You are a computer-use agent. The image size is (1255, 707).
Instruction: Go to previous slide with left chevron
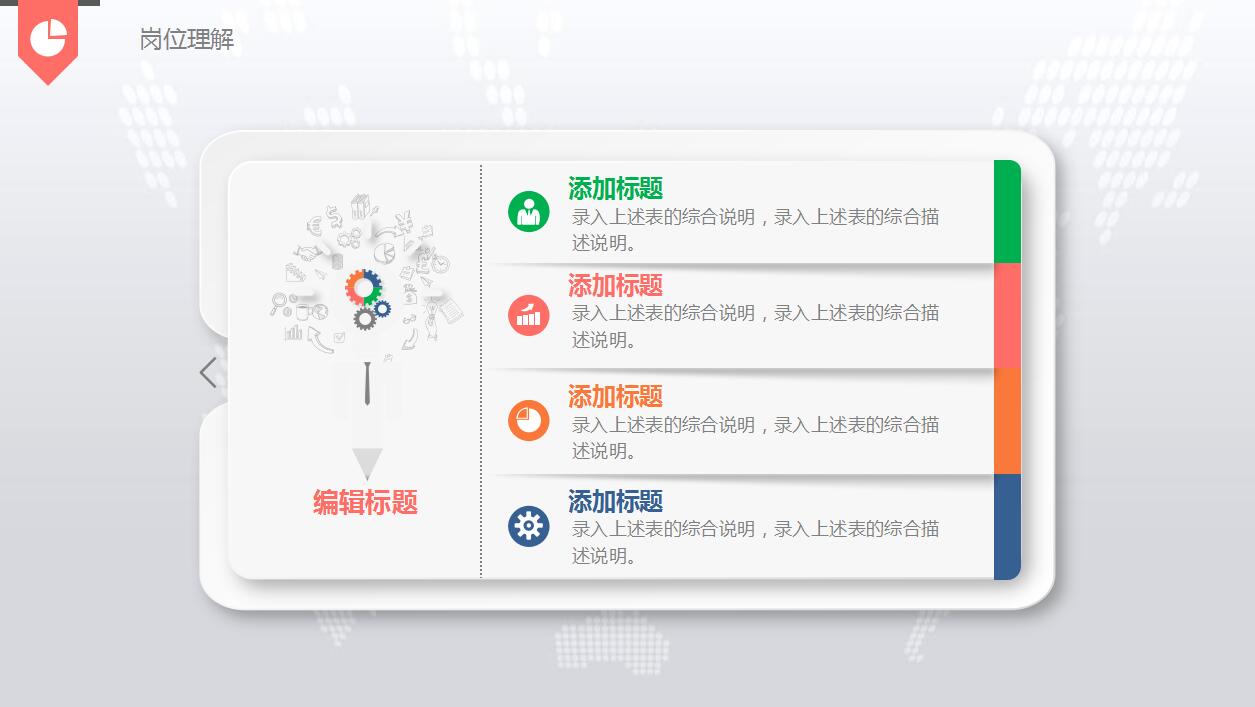click(208, 373)
